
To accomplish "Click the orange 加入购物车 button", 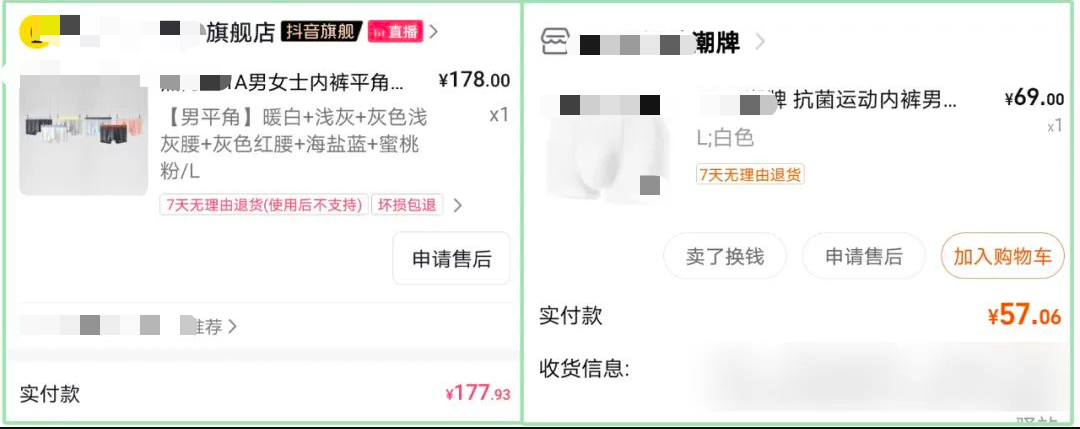I will [x=1003, y=256].
